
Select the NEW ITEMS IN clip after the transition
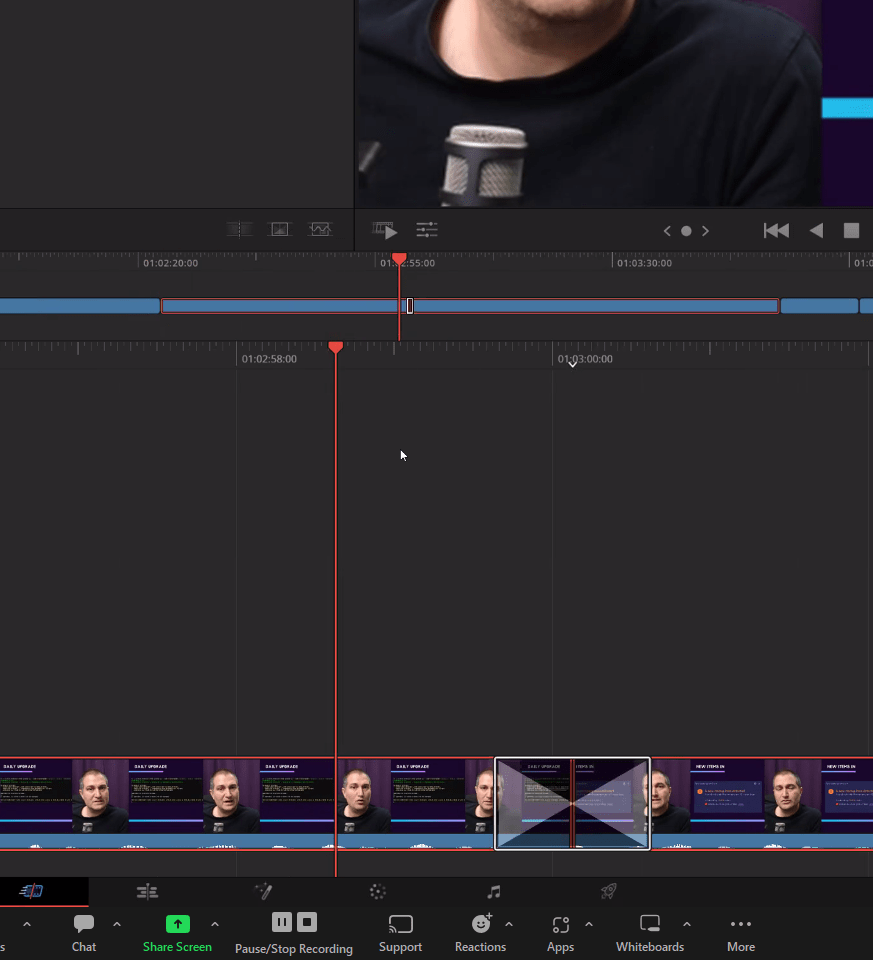coord(762,803)
